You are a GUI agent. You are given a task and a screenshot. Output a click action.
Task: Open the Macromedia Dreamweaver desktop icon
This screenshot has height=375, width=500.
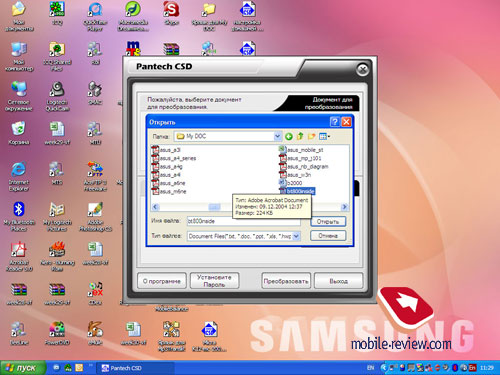point(133,16)
